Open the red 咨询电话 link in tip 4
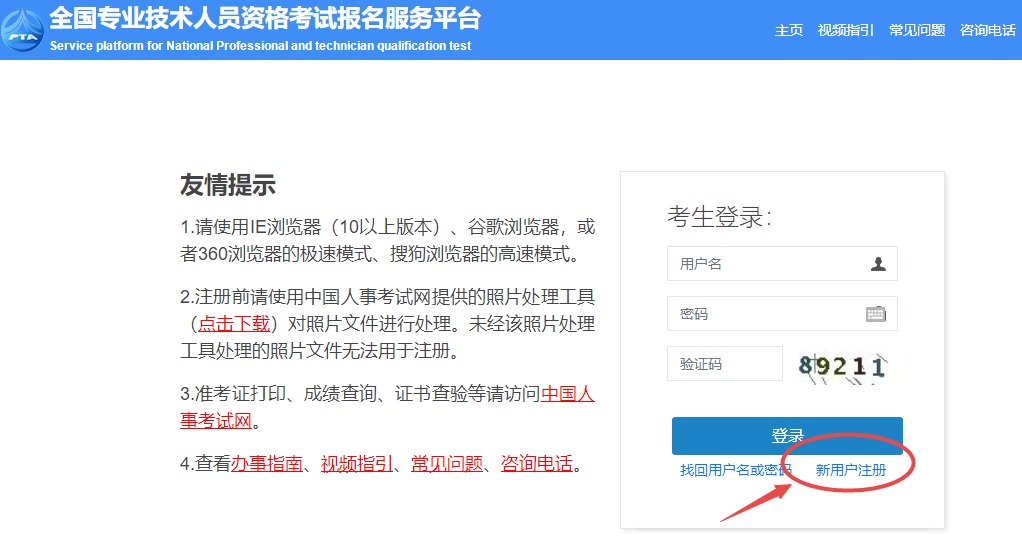The height and width of the screenshot is (536, 1022). [x=536, y=464]
